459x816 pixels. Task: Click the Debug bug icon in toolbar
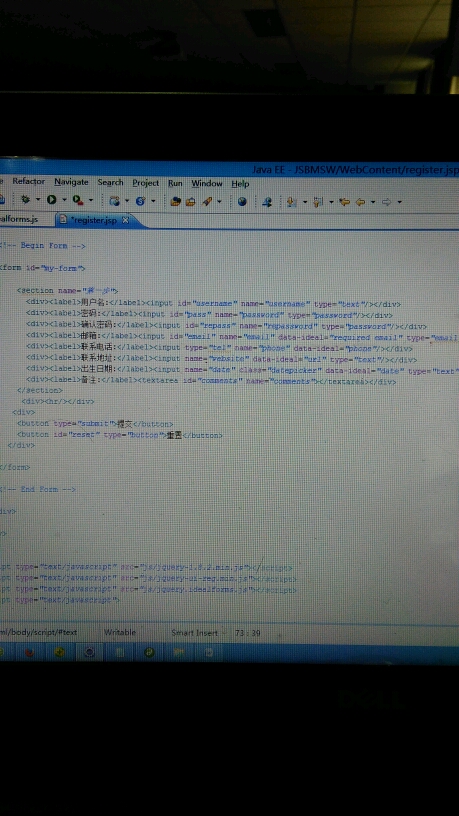(x=26, y=200)
